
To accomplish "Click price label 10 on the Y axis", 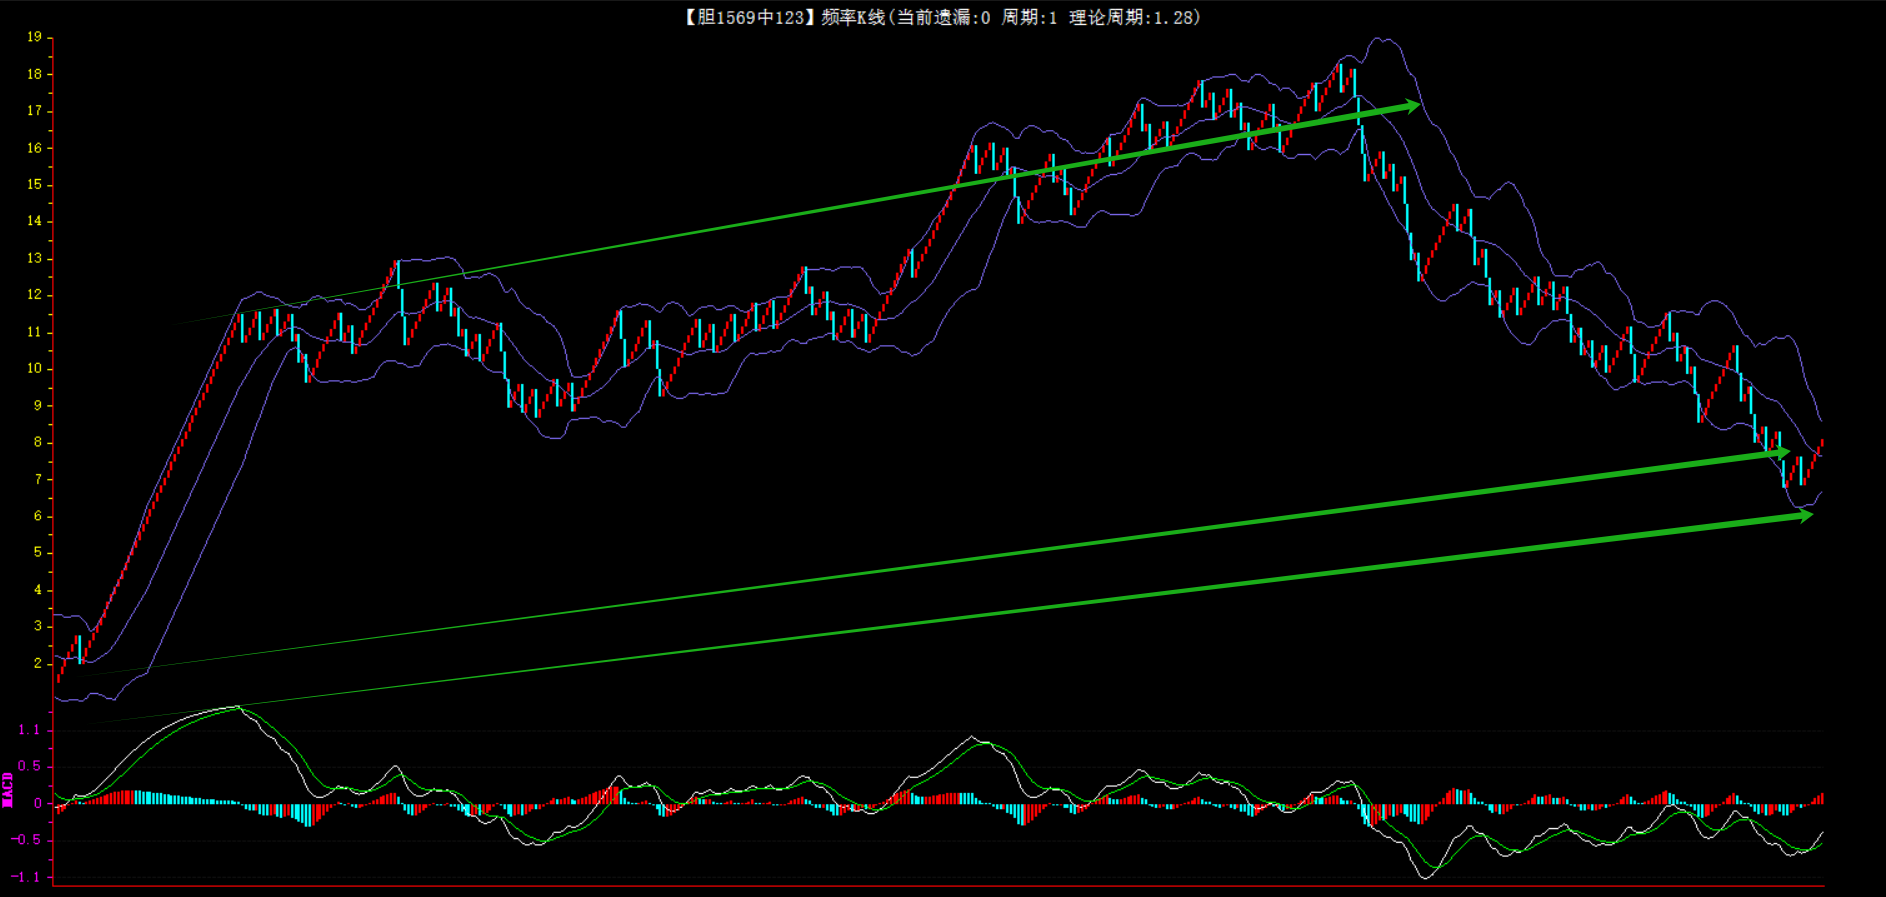I will [x=35, y=368].
